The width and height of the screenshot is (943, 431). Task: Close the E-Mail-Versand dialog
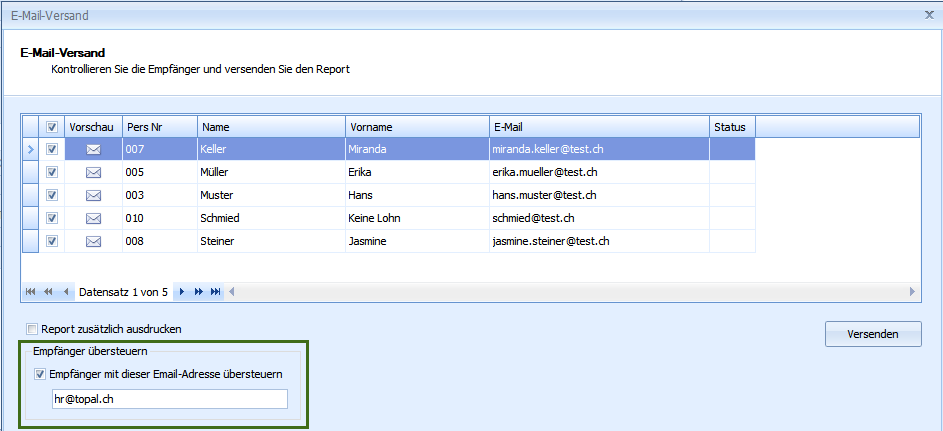pyautogui.click(x=929, y=16)
